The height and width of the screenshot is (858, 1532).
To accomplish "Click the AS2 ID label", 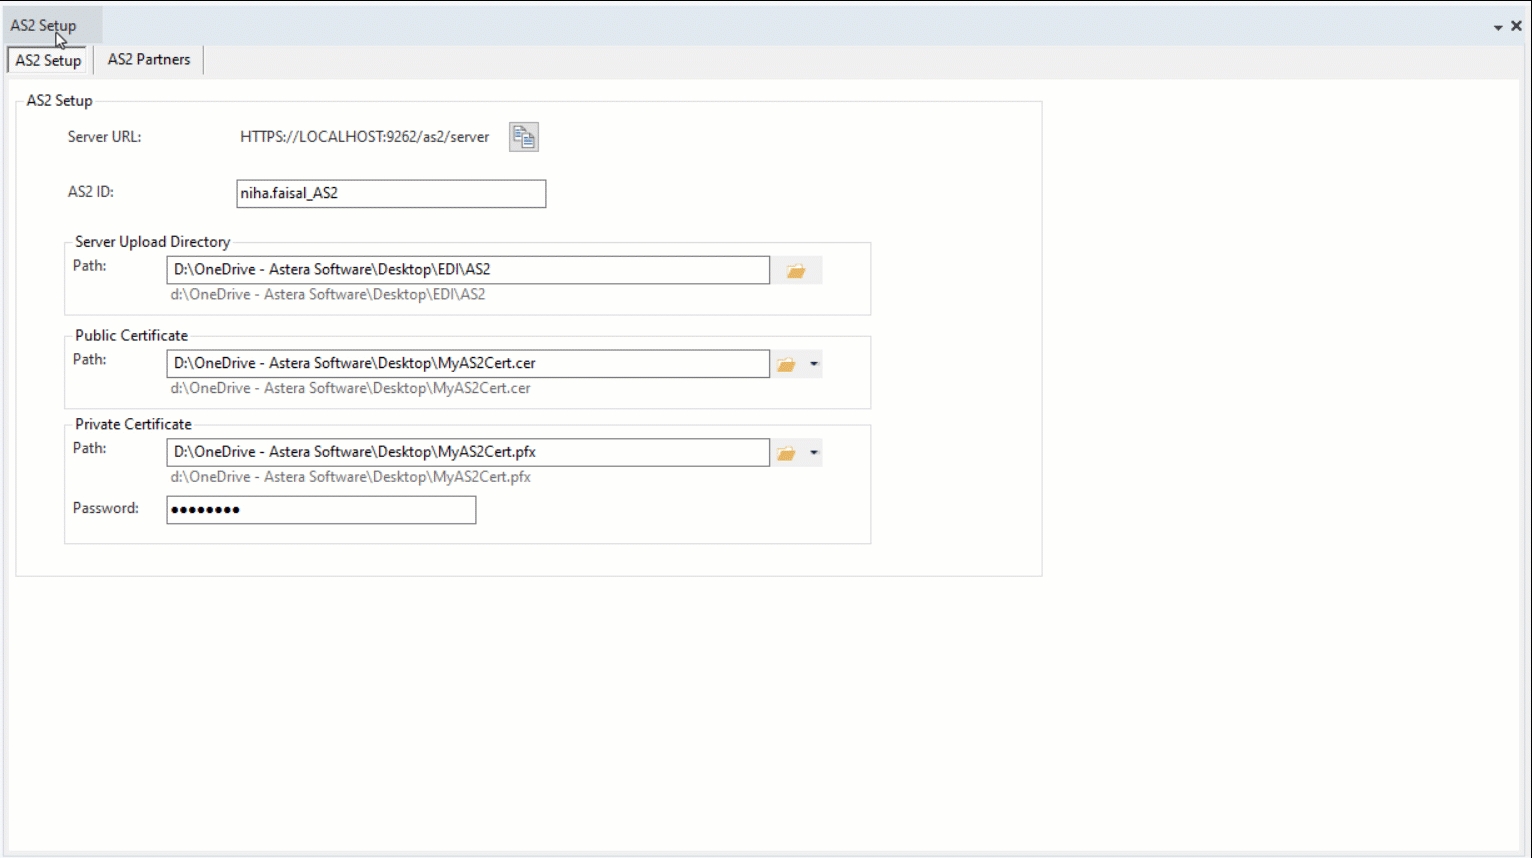I will pyautogui.click(x=91, y=192).
